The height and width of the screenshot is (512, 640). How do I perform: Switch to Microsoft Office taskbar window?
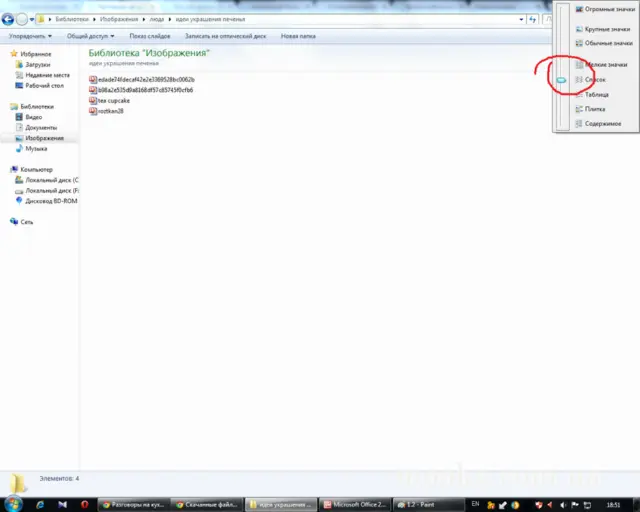click(354, 505)
